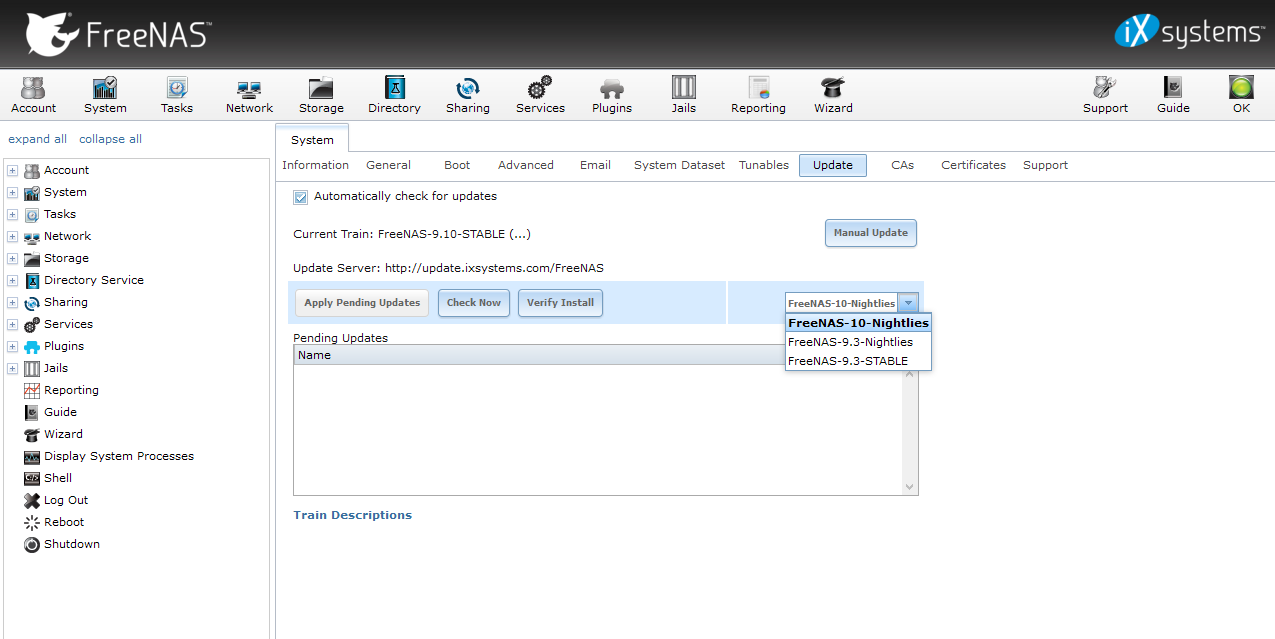1275x639 pixels.
Task: Expand the Network tree node
Action: [x=13, y=237]
